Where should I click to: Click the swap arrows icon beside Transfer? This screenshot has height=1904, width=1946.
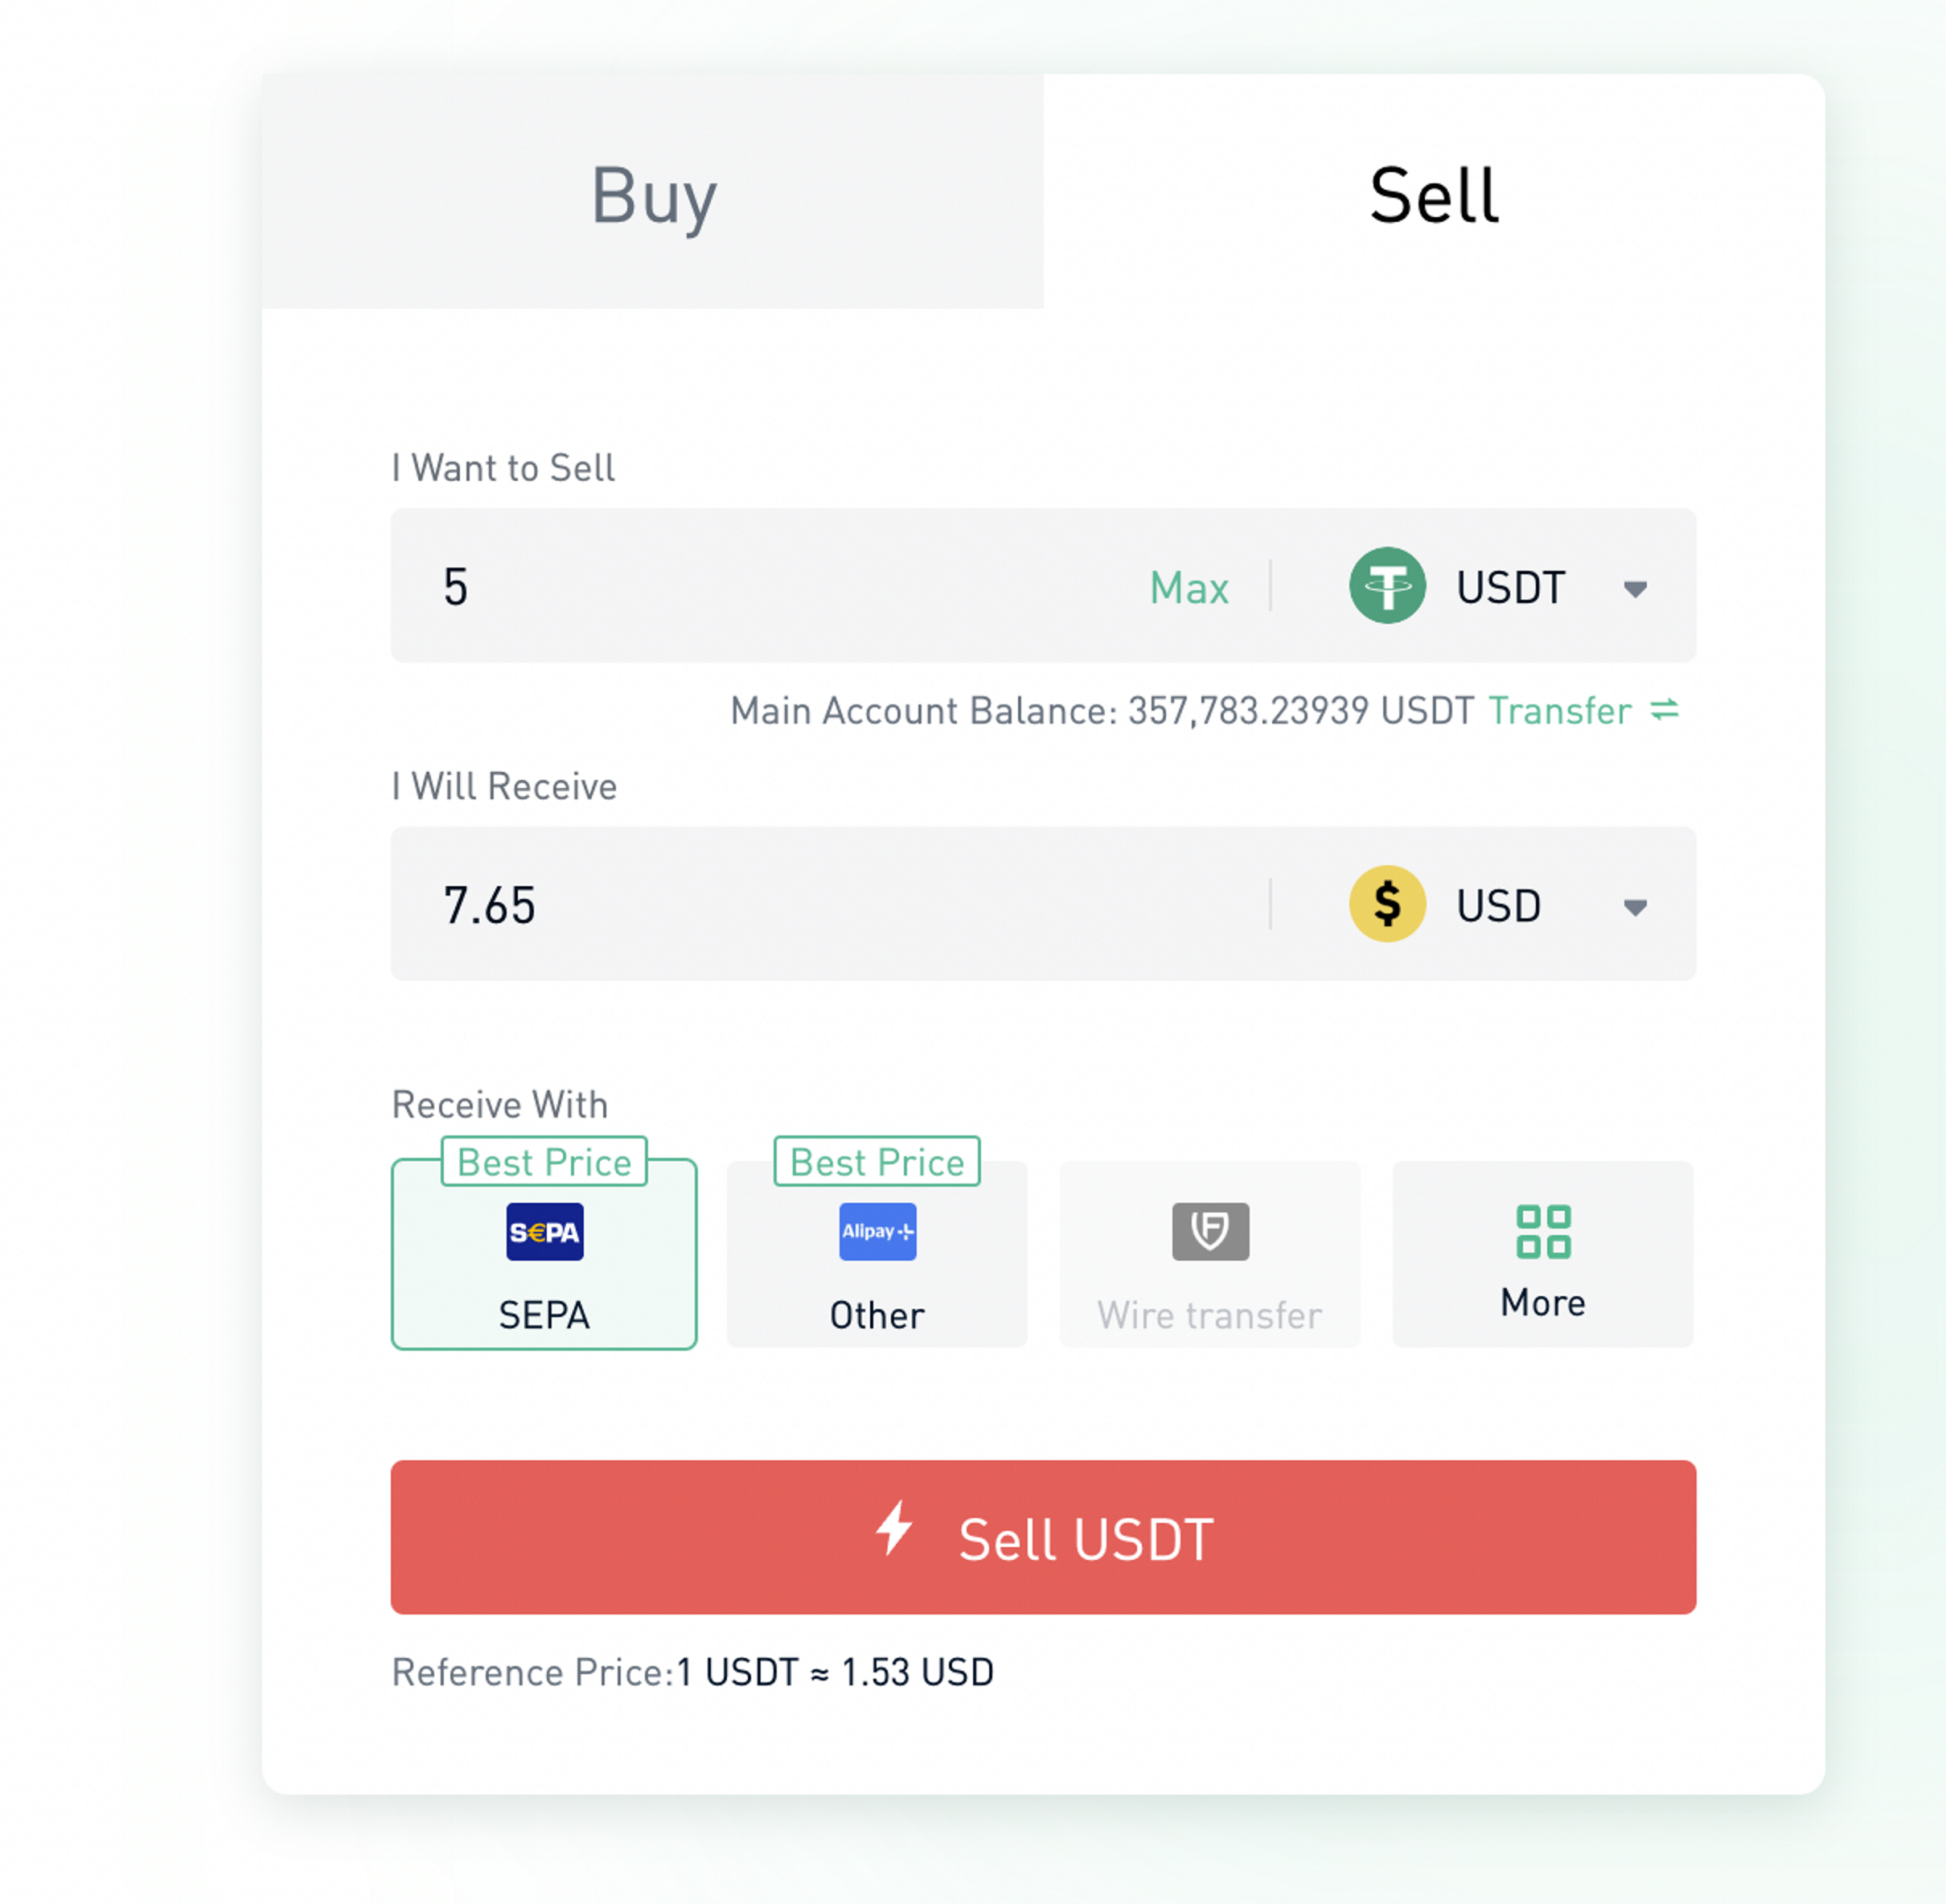1664,710
